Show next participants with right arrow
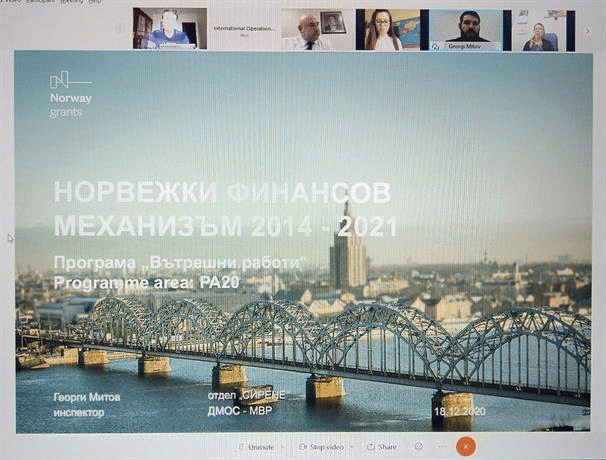 coord(587,31)
